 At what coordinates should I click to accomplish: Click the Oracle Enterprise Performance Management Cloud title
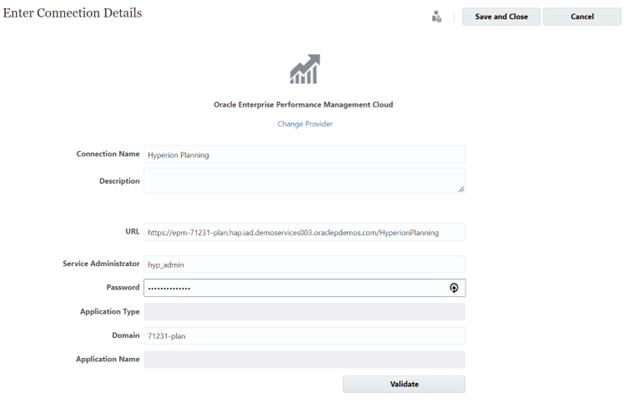(303, 105)
